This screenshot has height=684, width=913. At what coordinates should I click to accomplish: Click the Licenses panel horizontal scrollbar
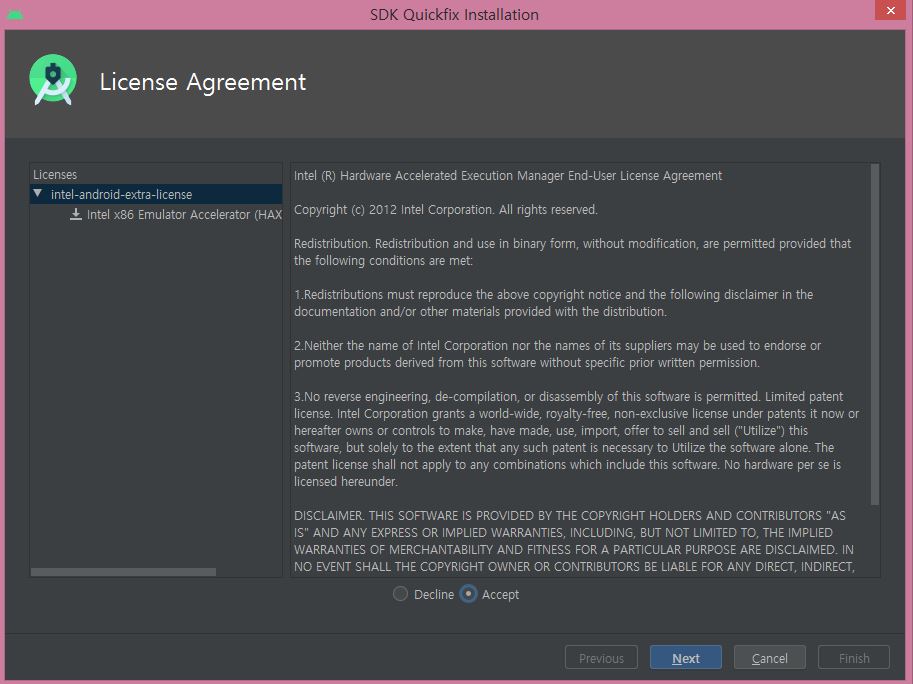(x=123, y=572)
